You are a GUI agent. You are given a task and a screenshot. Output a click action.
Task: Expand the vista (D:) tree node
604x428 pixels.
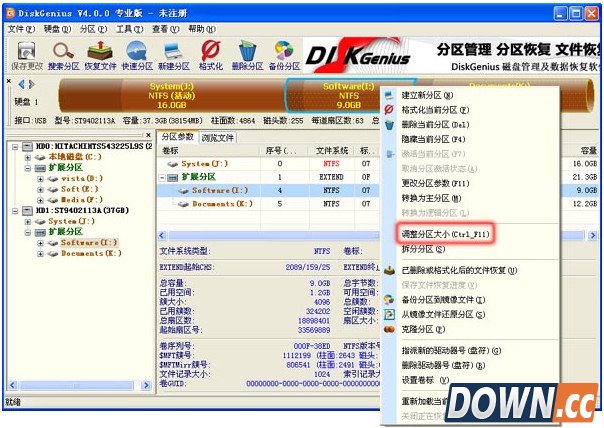40,179
